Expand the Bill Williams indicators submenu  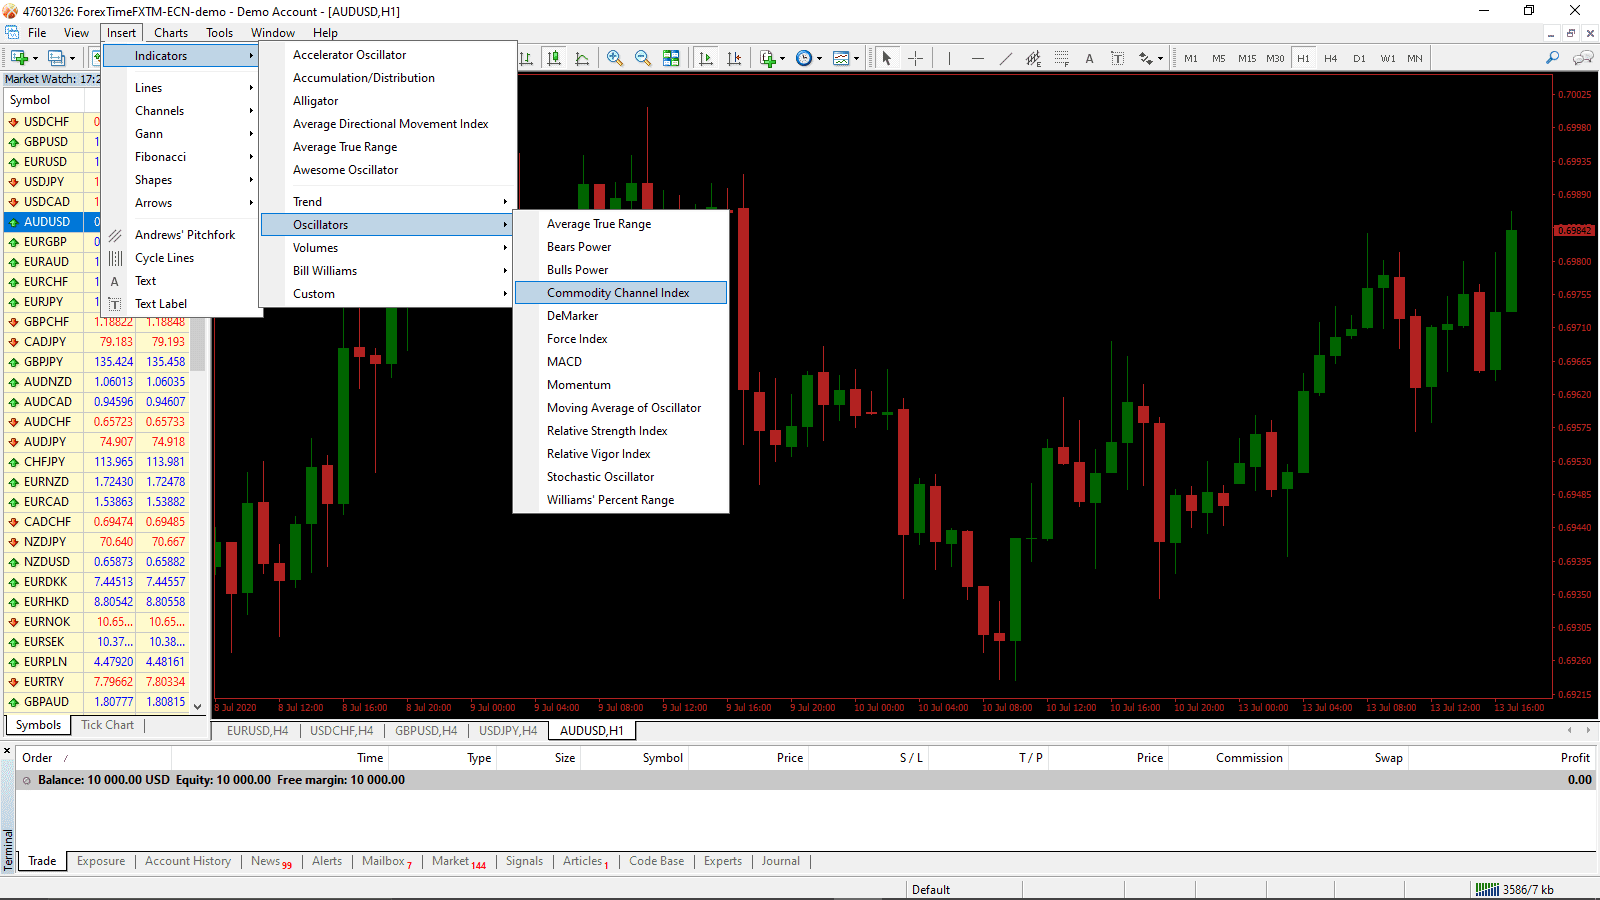(x=350, y=270)
